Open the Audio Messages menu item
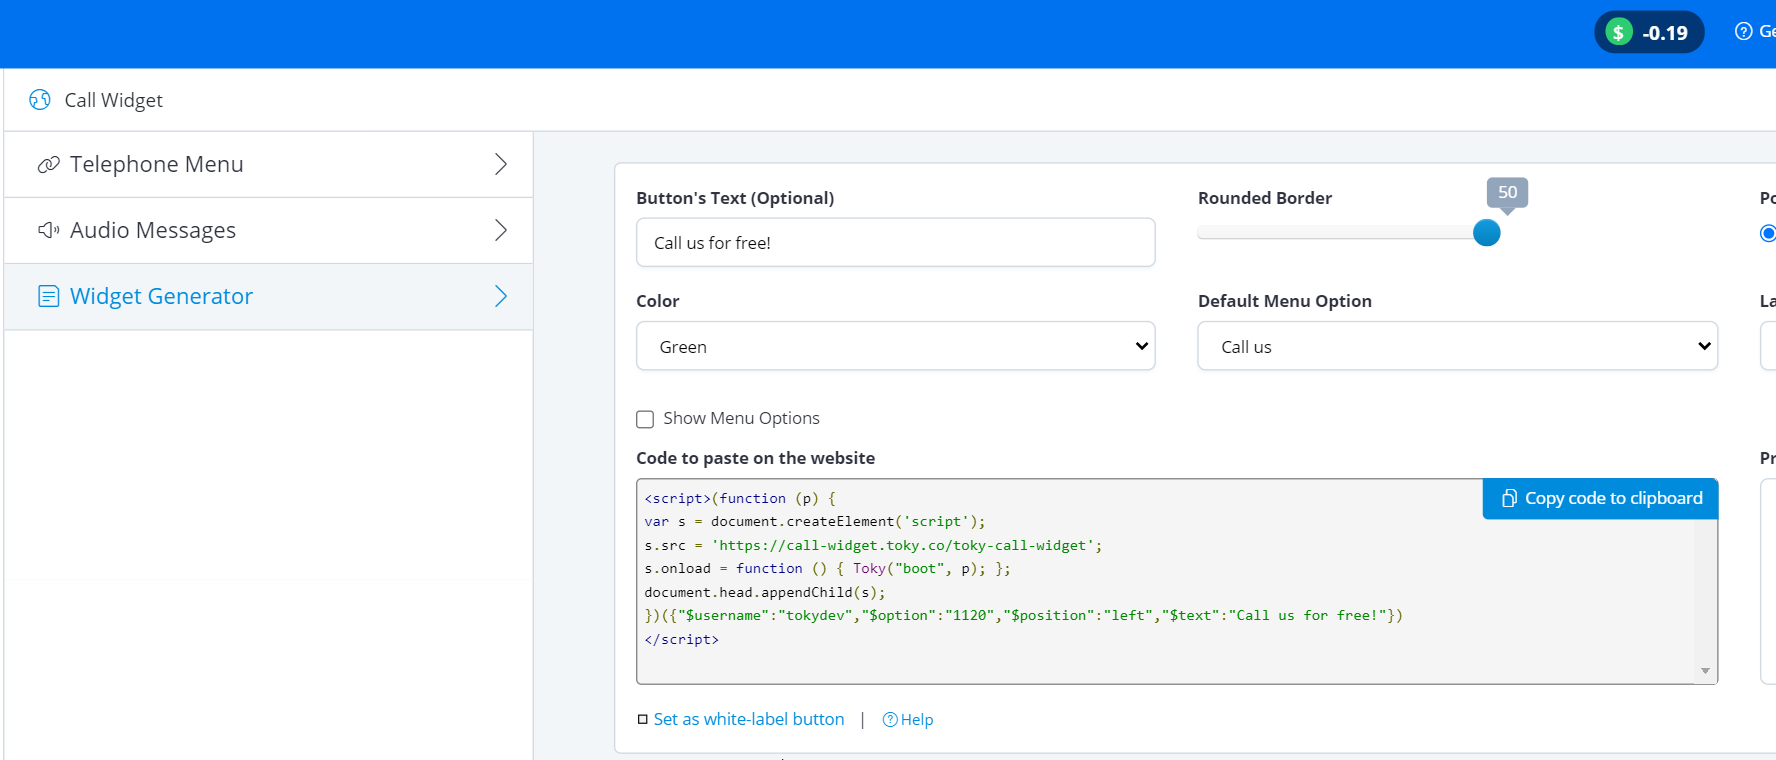 pyautogui.click(x=152, y=231)
